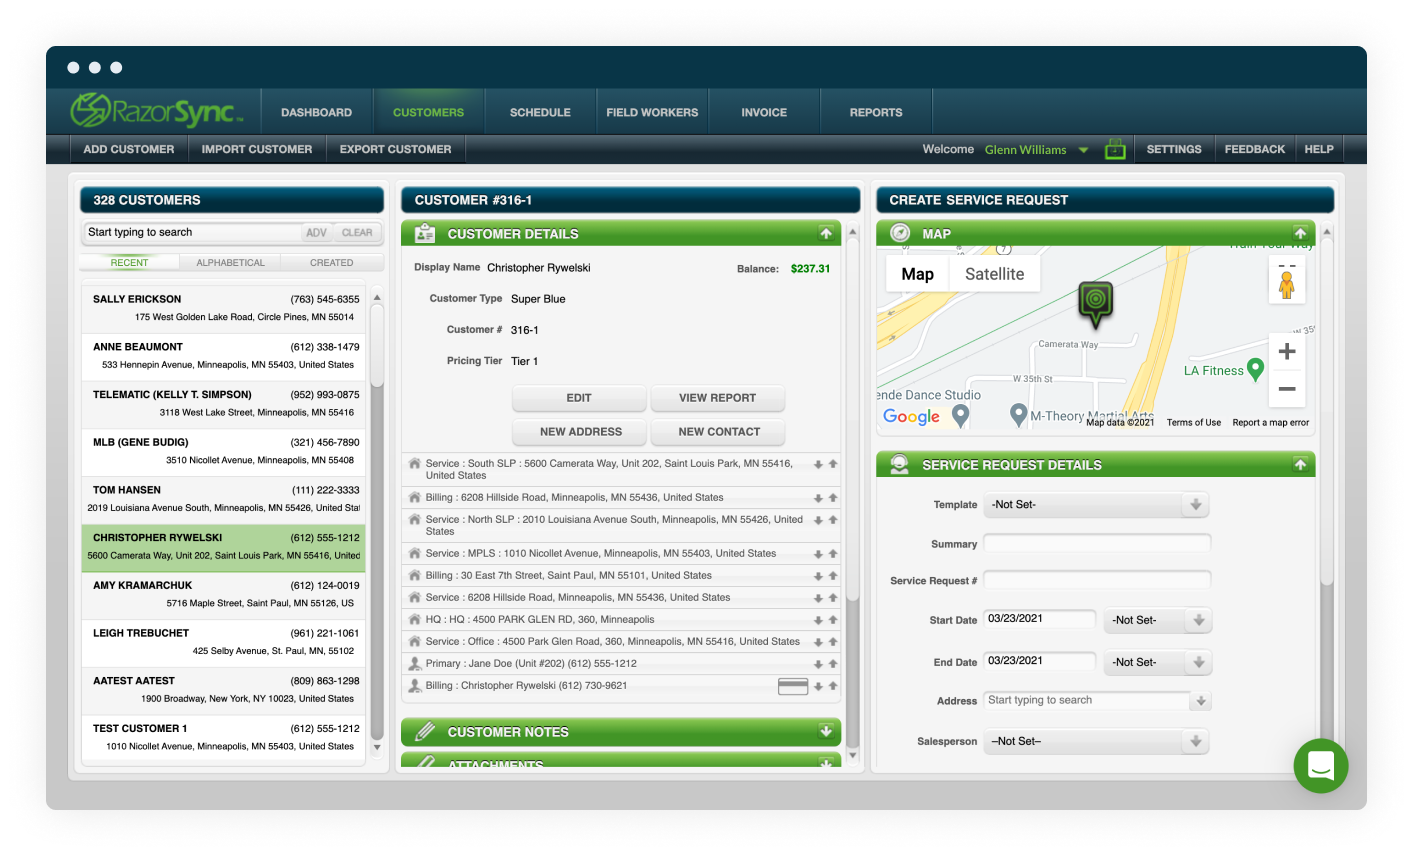The width and height of the screenshot is (1413, 856).
Task: Click the pencil icon on the Customer Notes header
Action: click(424, 731)
